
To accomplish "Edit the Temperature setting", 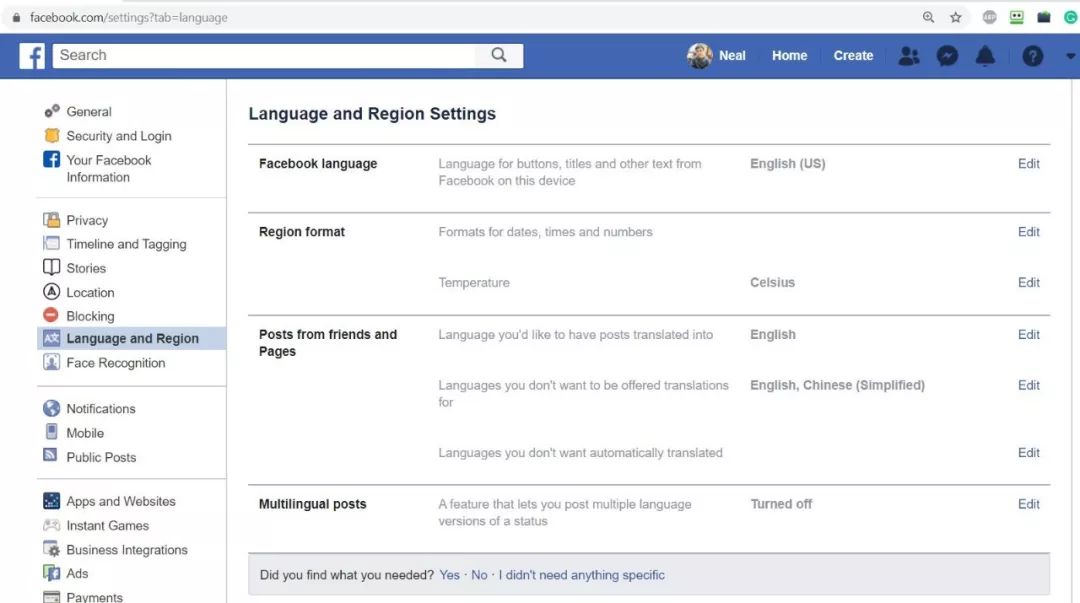I will click(x=1028, y=283).
